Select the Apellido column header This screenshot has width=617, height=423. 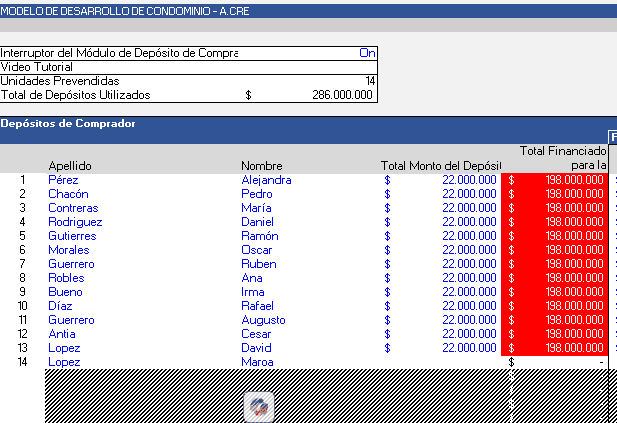(x=70, y=166)
